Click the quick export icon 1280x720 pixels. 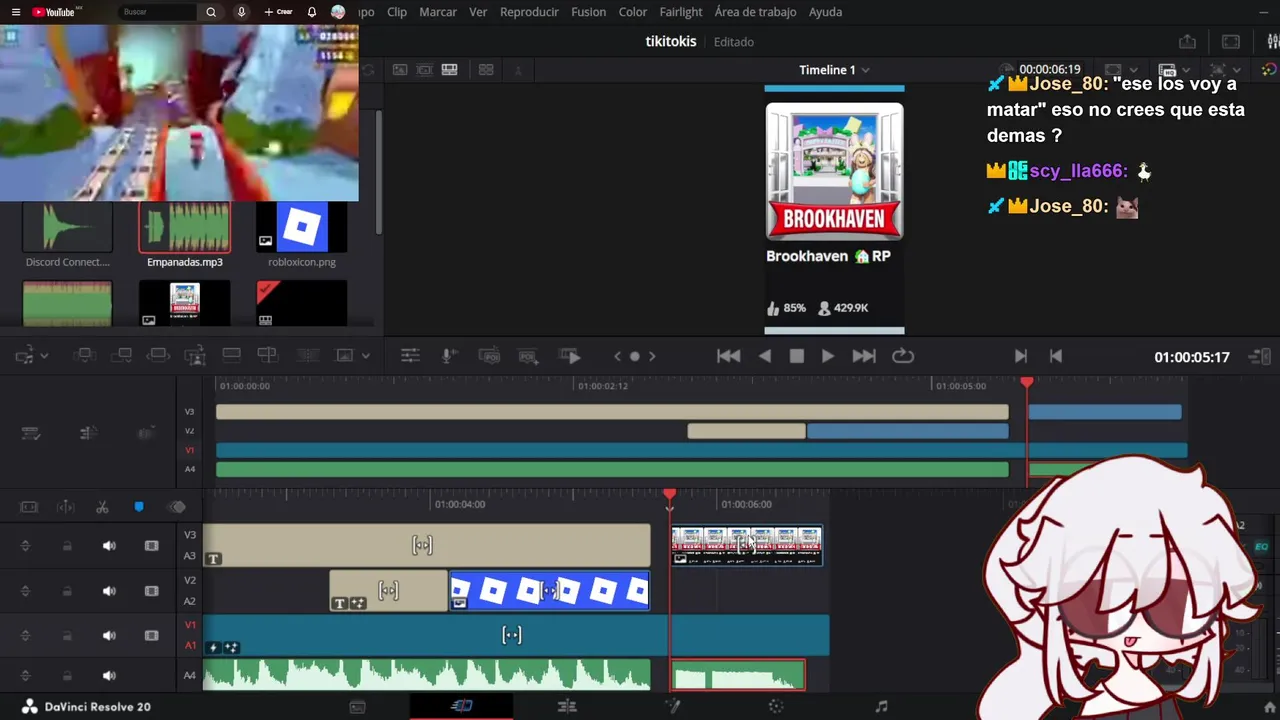(x=1187, y=42)
